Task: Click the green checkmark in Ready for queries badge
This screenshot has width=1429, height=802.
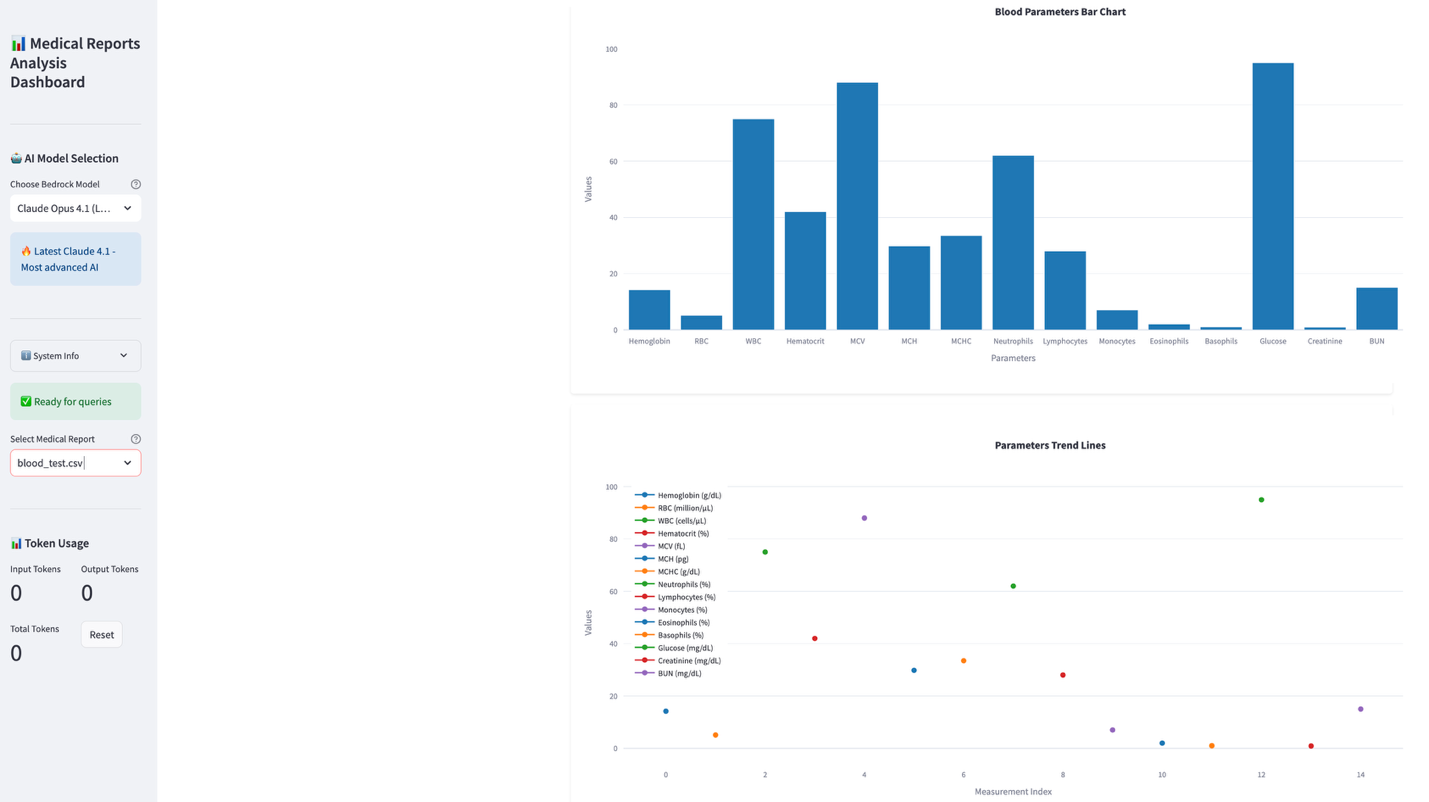Action: pyautogui.click(x=25, y=399)
